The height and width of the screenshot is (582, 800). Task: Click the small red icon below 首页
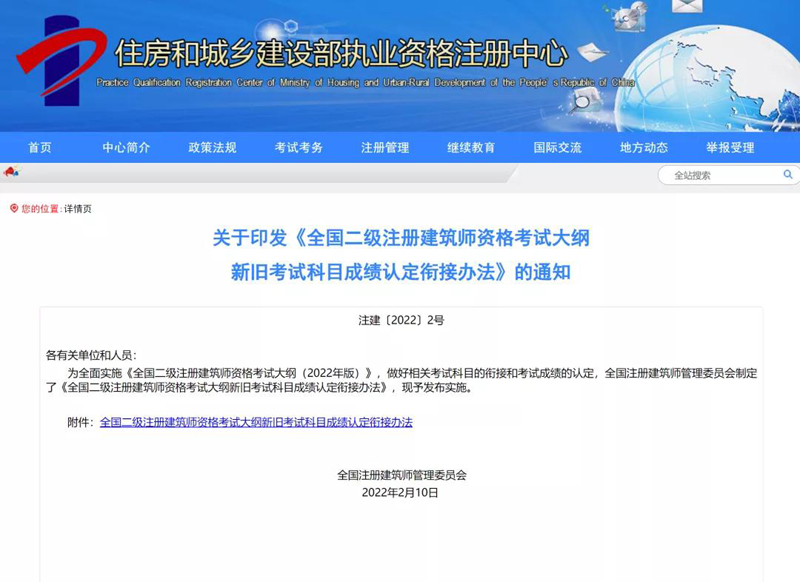point(11,172)
